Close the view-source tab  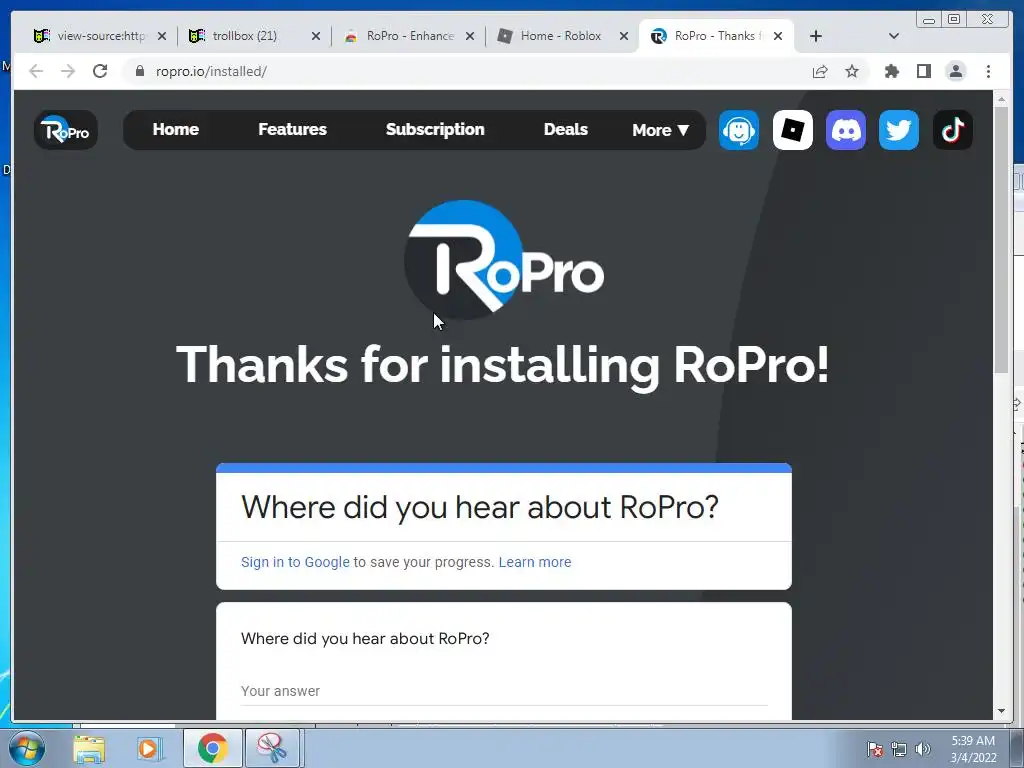[x=162, y=37]
